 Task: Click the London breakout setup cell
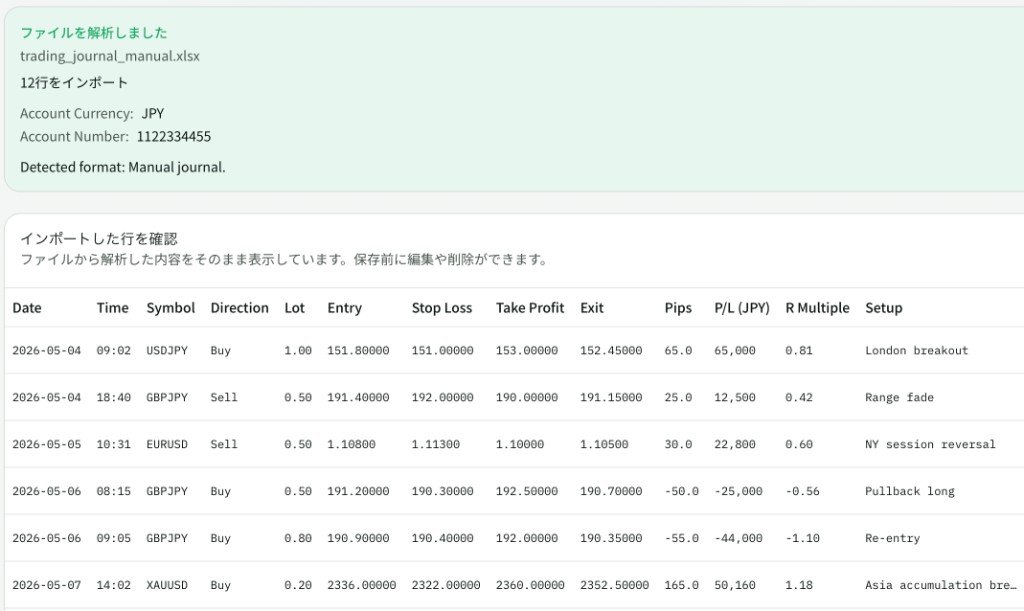click(x=916, y=351)
